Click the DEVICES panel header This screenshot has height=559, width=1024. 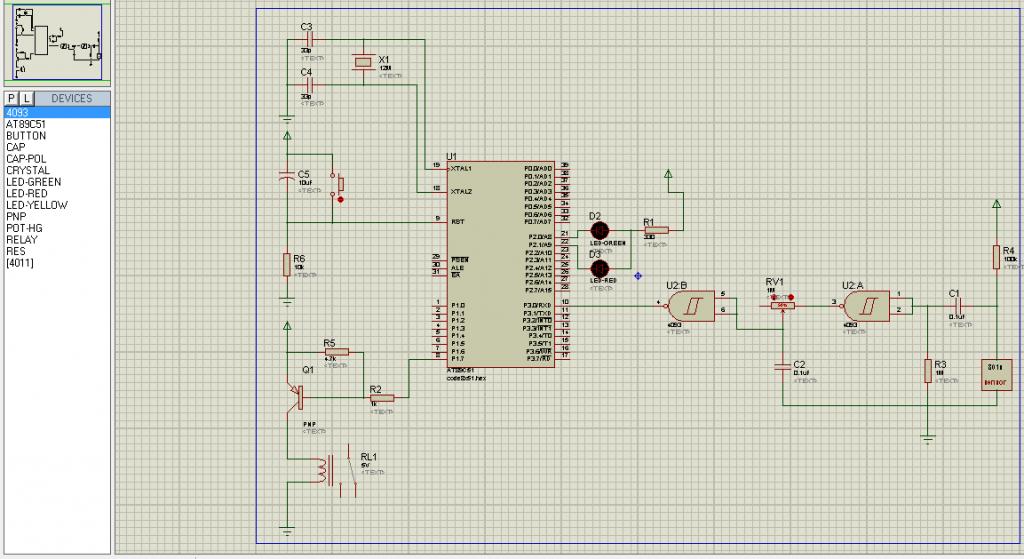[x=72, y=99]
